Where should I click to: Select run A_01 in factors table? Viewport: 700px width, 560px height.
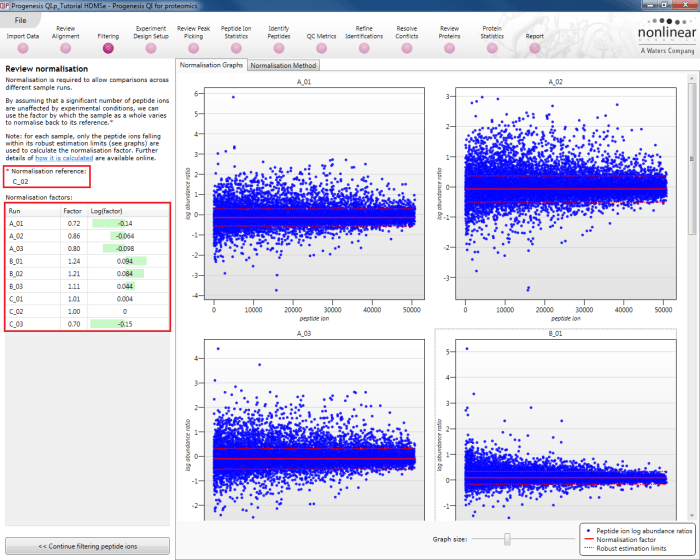[88, 223]
